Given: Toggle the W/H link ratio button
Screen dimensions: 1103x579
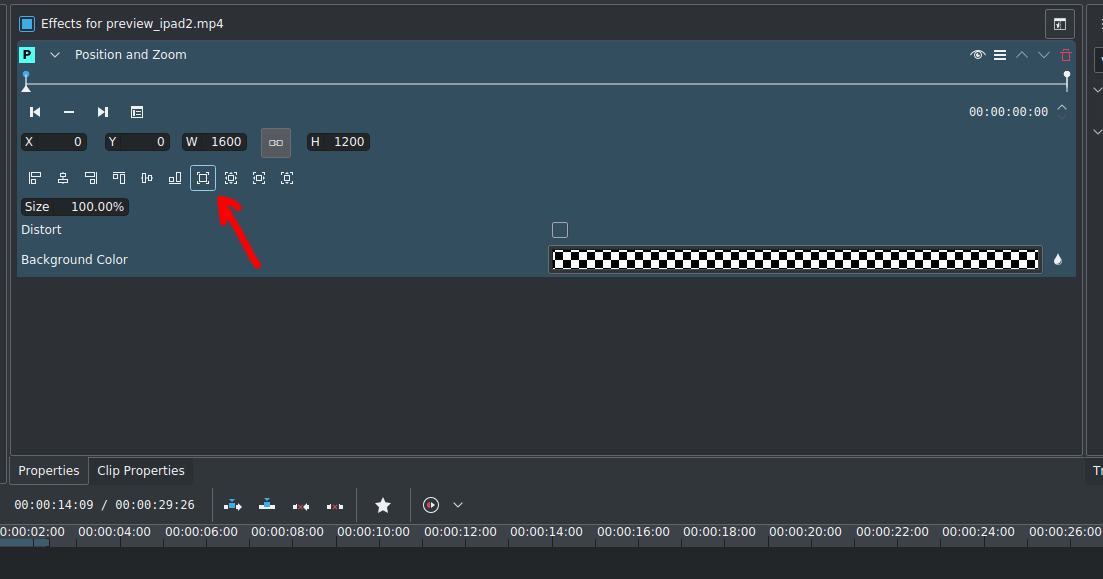Looking at the screenshot, I should (x=276, y=142).
